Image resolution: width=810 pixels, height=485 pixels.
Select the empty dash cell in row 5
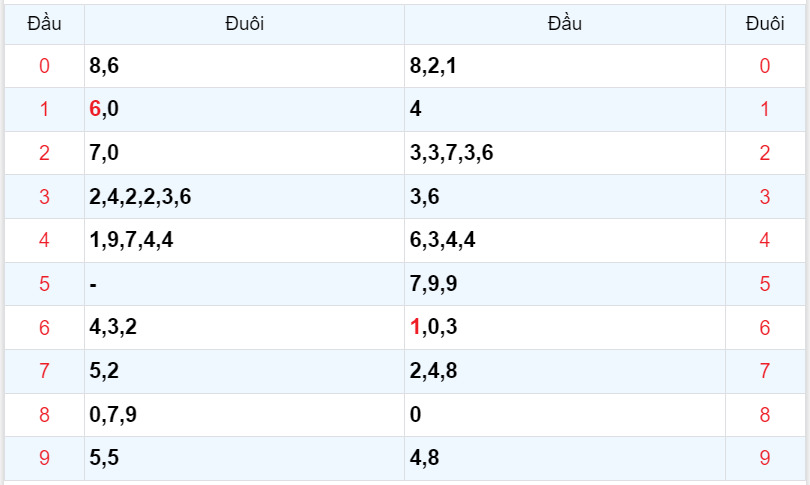tap(93, 284)
